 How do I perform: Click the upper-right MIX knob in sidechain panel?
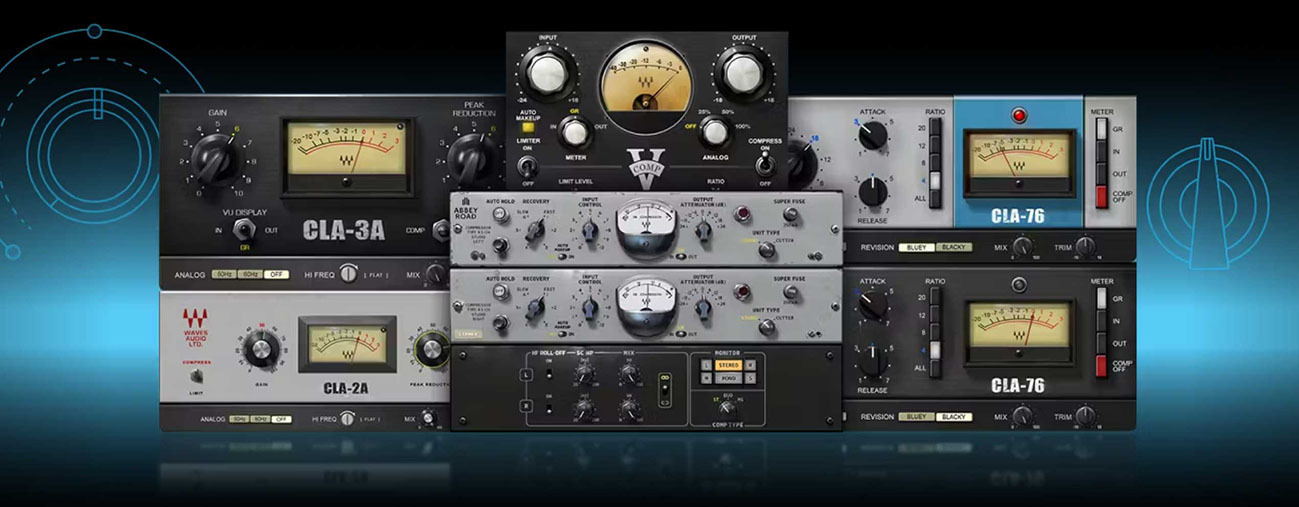629,374
